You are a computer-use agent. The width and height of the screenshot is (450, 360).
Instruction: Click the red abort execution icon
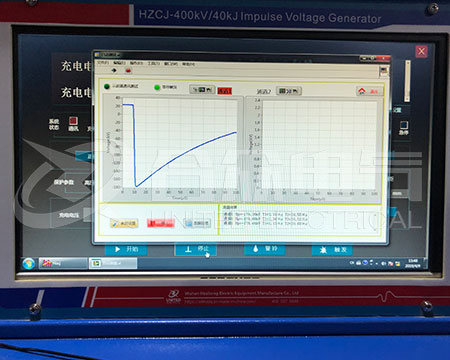[x=128, y=70]
